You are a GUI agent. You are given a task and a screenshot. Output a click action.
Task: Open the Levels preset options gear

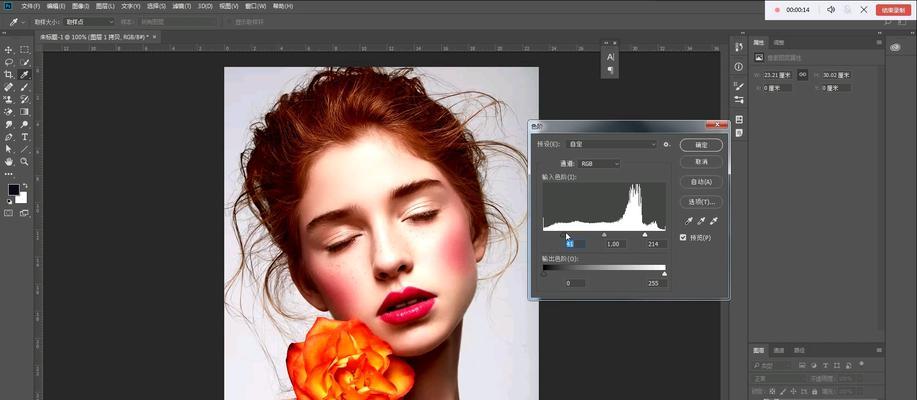tap(667, 144)
